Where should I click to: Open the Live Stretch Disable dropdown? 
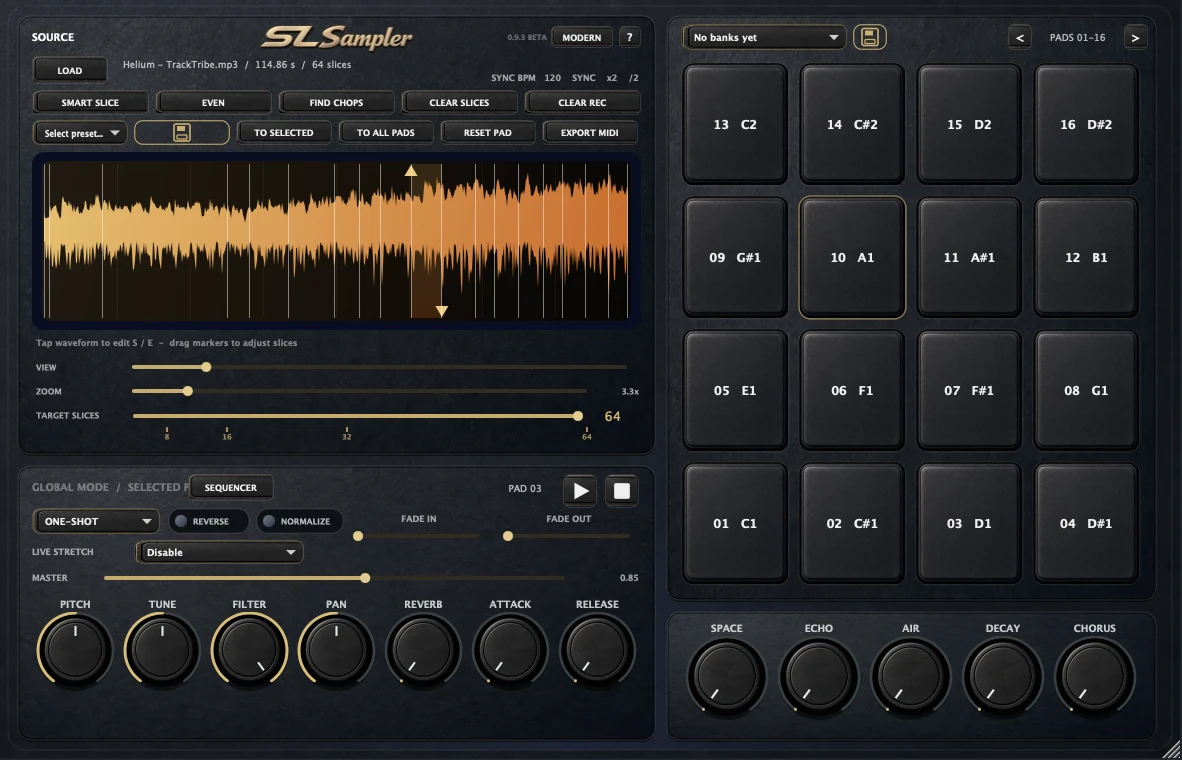point(219,552)
